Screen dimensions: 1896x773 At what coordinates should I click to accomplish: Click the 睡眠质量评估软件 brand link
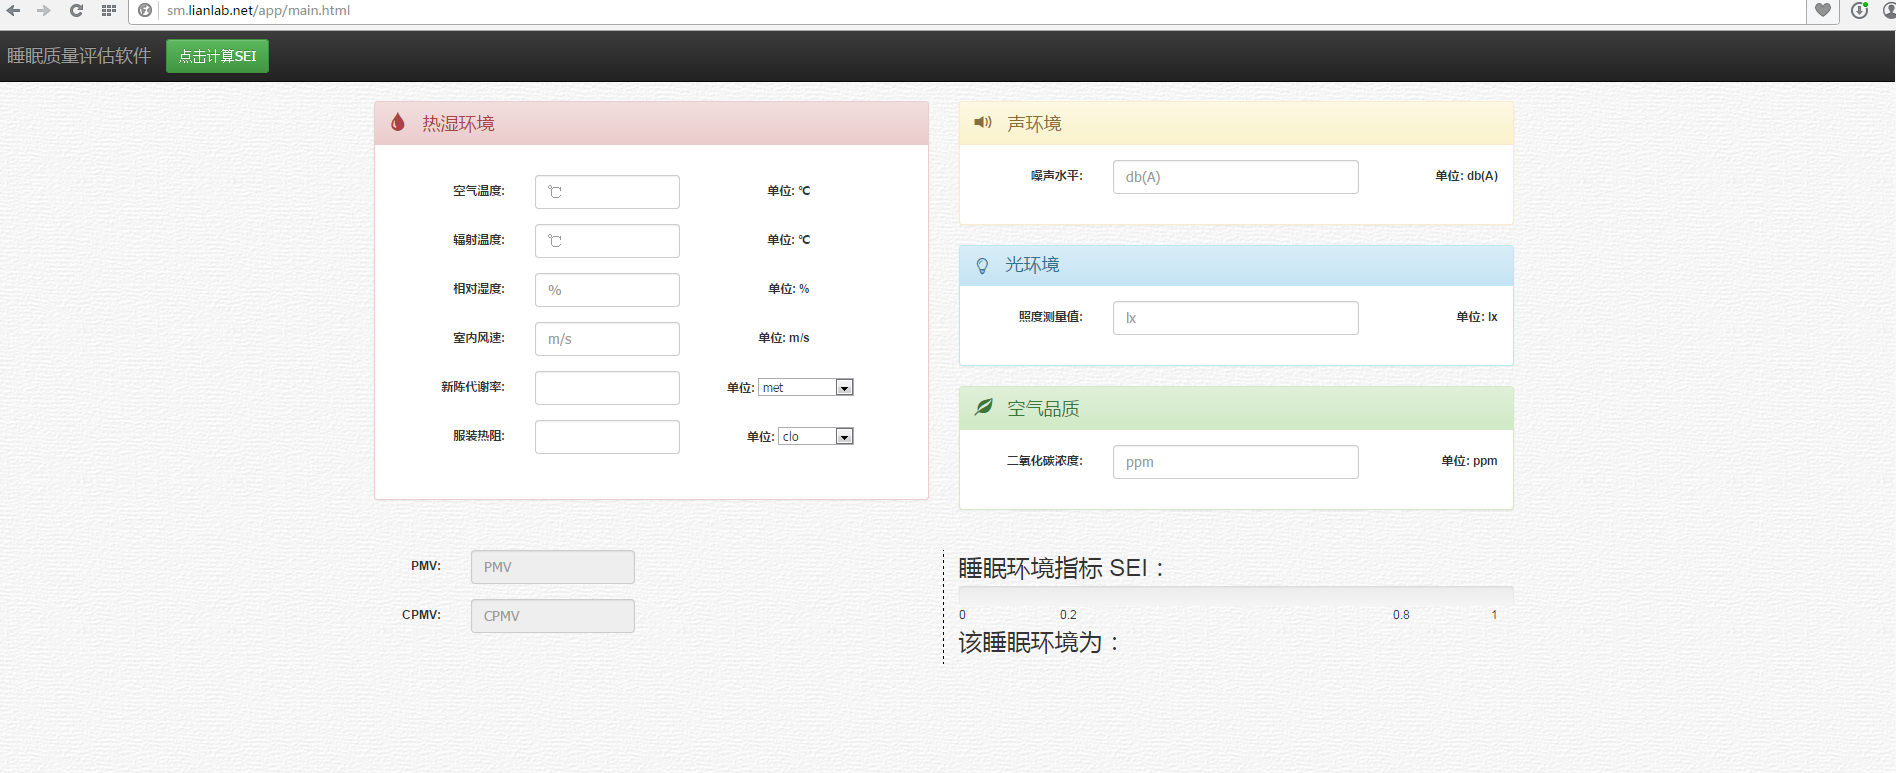79,56
